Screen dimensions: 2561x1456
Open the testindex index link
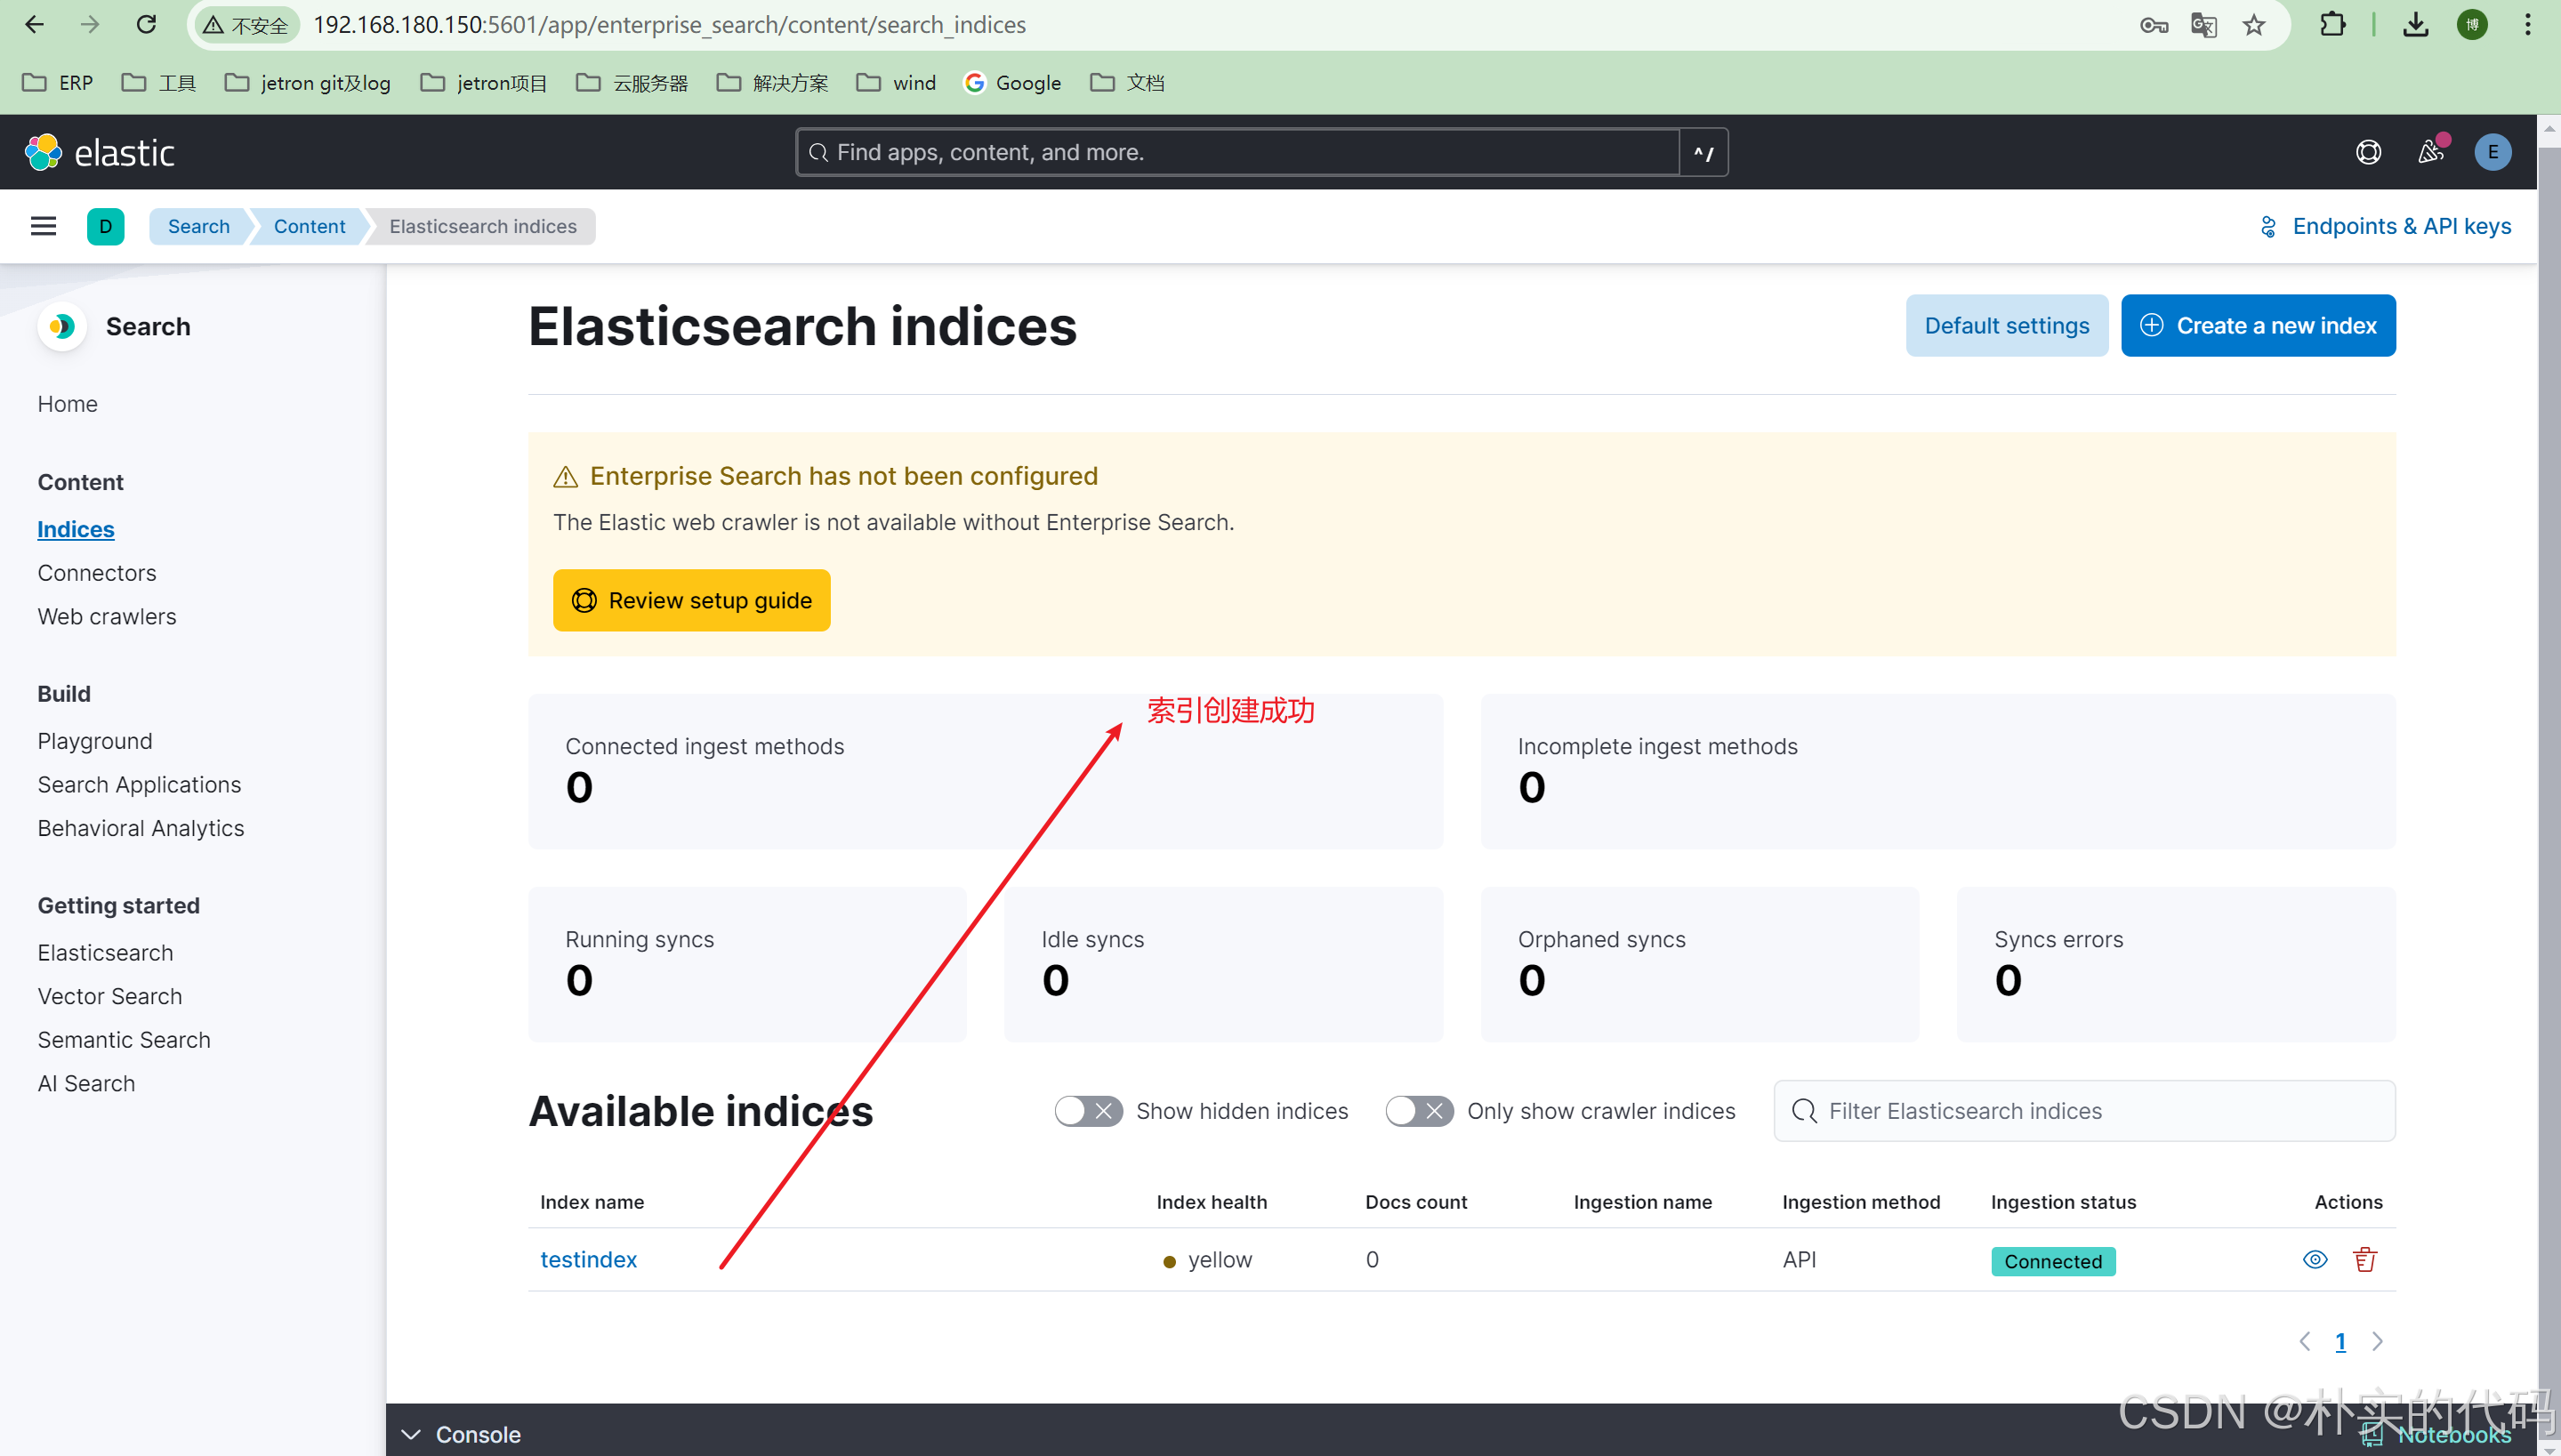(x=588, y=1259)
